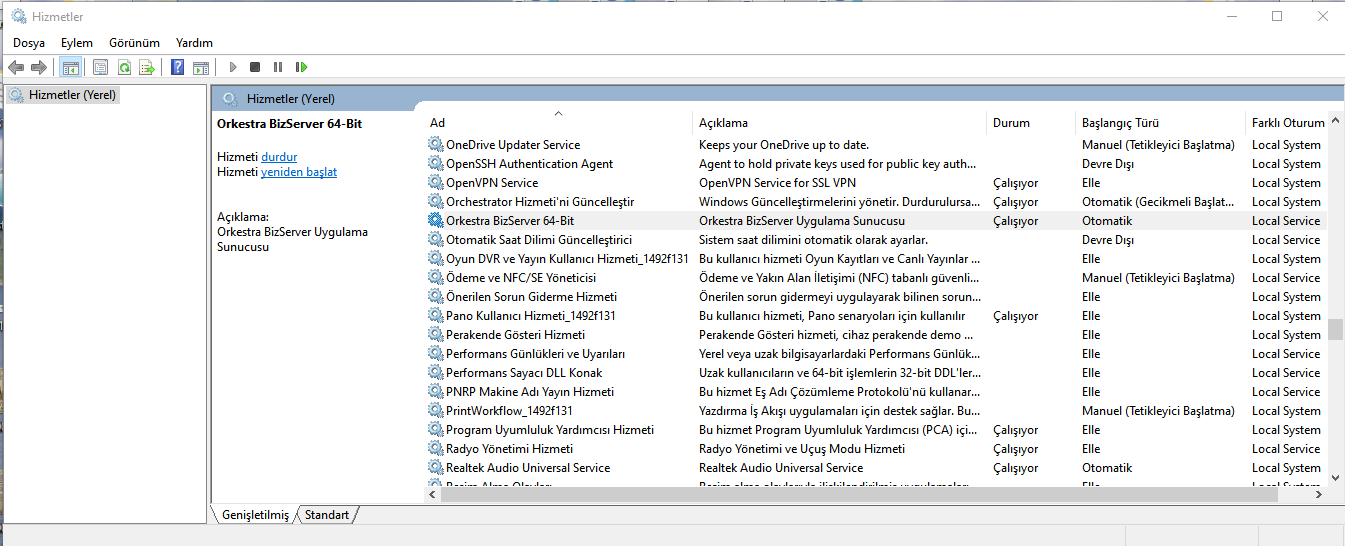Open the Eylem menu

tap(76, 43)
